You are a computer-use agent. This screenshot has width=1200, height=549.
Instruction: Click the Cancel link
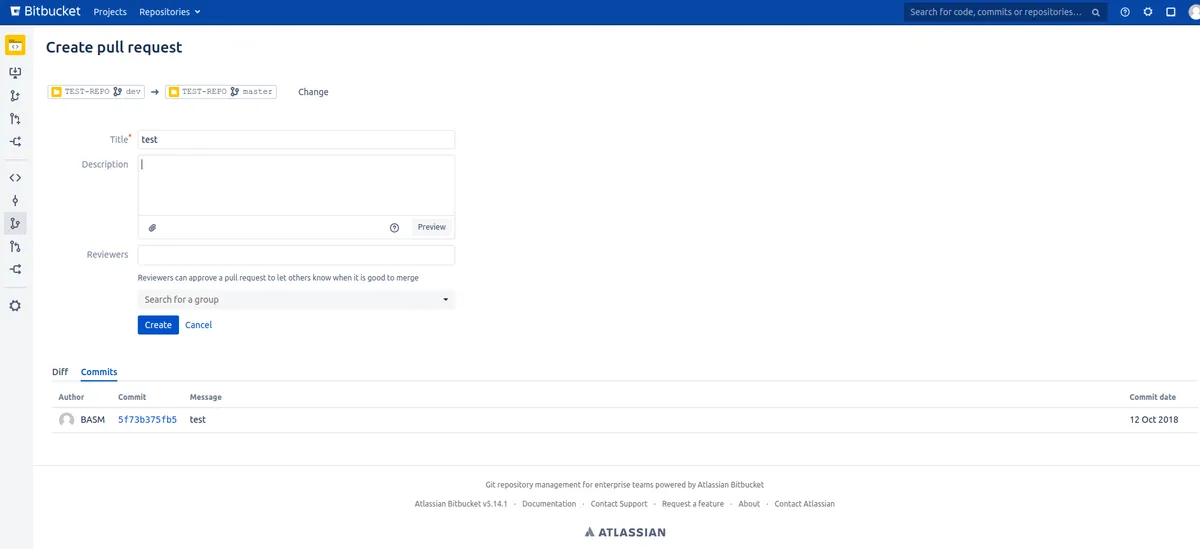click(198, 324)
